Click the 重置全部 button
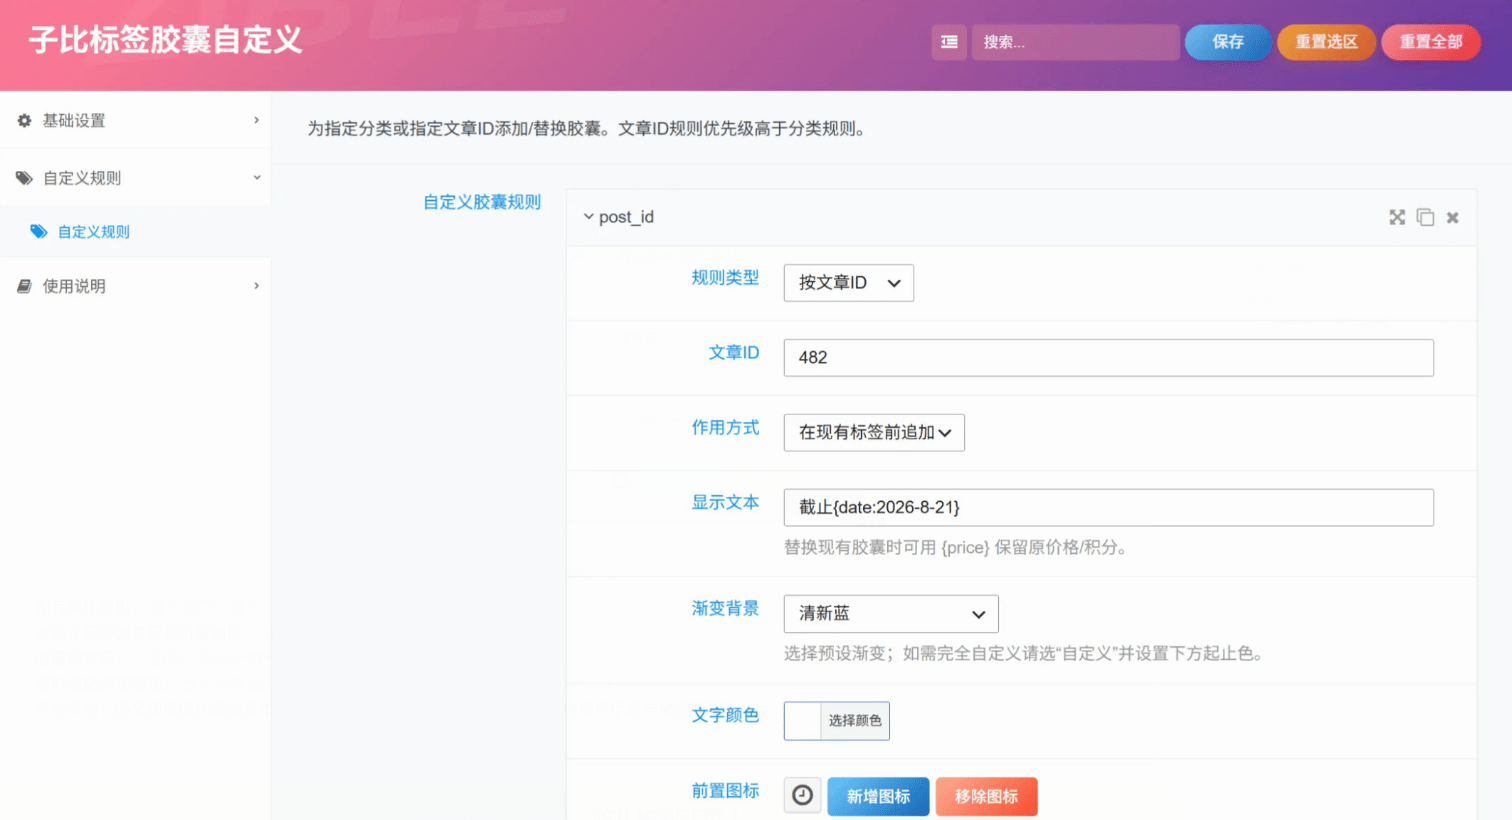Image resolution: width=1512 pixels, height=820 pixels. (x=1431, y=42)
